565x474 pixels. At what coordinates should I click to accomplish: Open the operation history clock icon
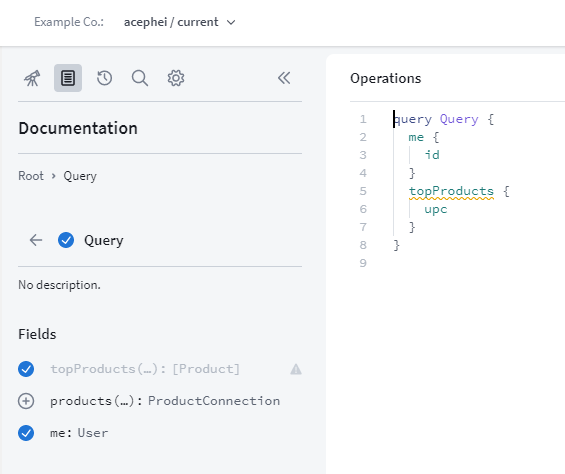pos(104,78)
